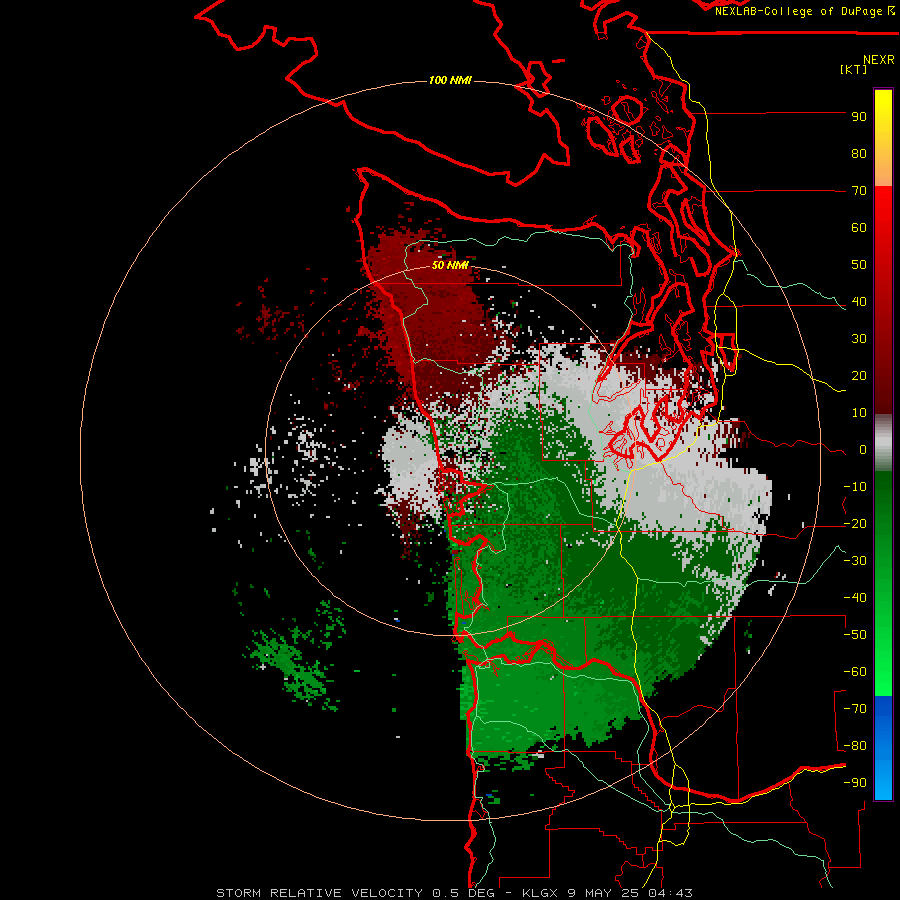Click the -60 knot scale label
This screenshot has height=900, width=900.
pos(855,672)
